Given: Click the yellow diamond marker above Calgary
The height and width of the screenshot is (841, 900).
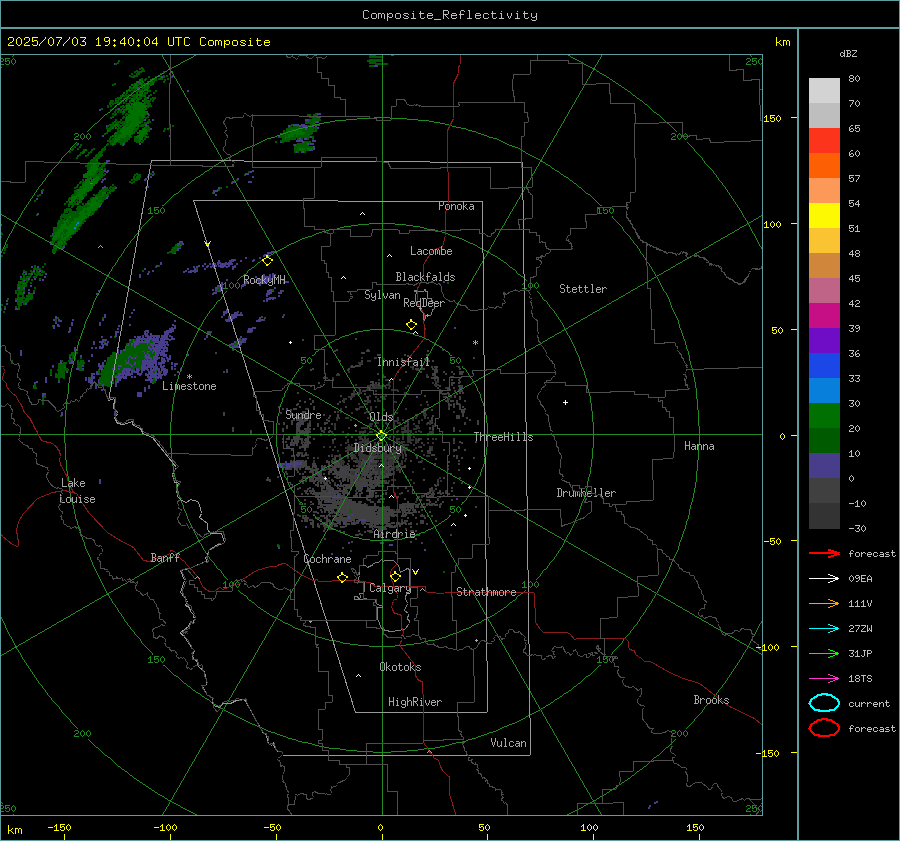Looking at the screenshot, I should coord(395,576).
